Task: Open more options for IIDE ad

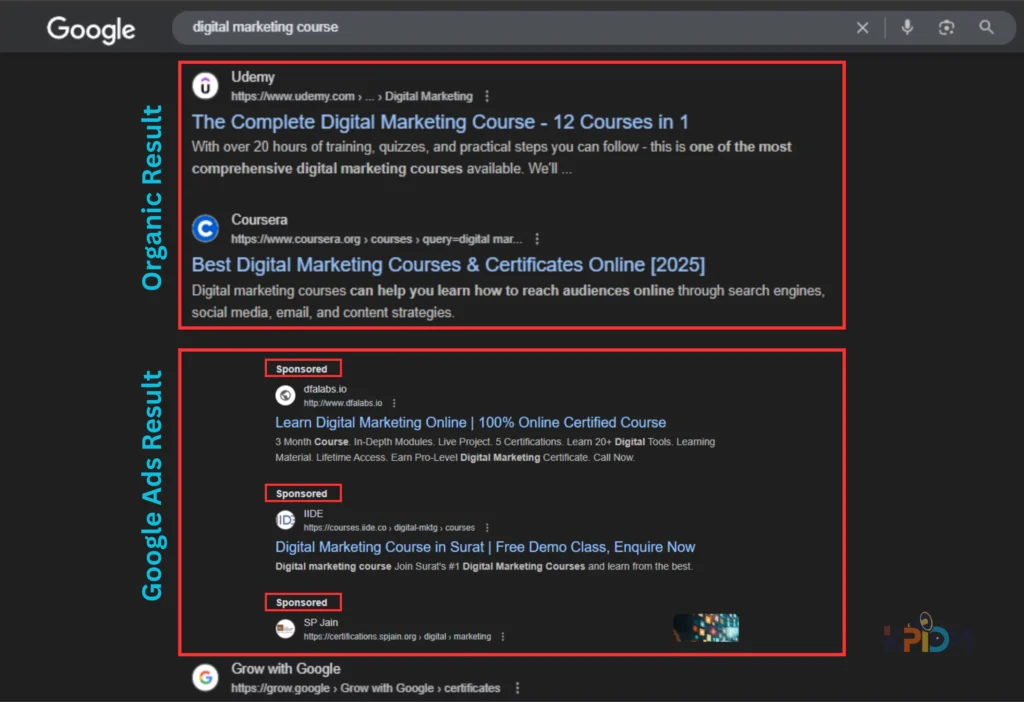Action: click(487, 528)
